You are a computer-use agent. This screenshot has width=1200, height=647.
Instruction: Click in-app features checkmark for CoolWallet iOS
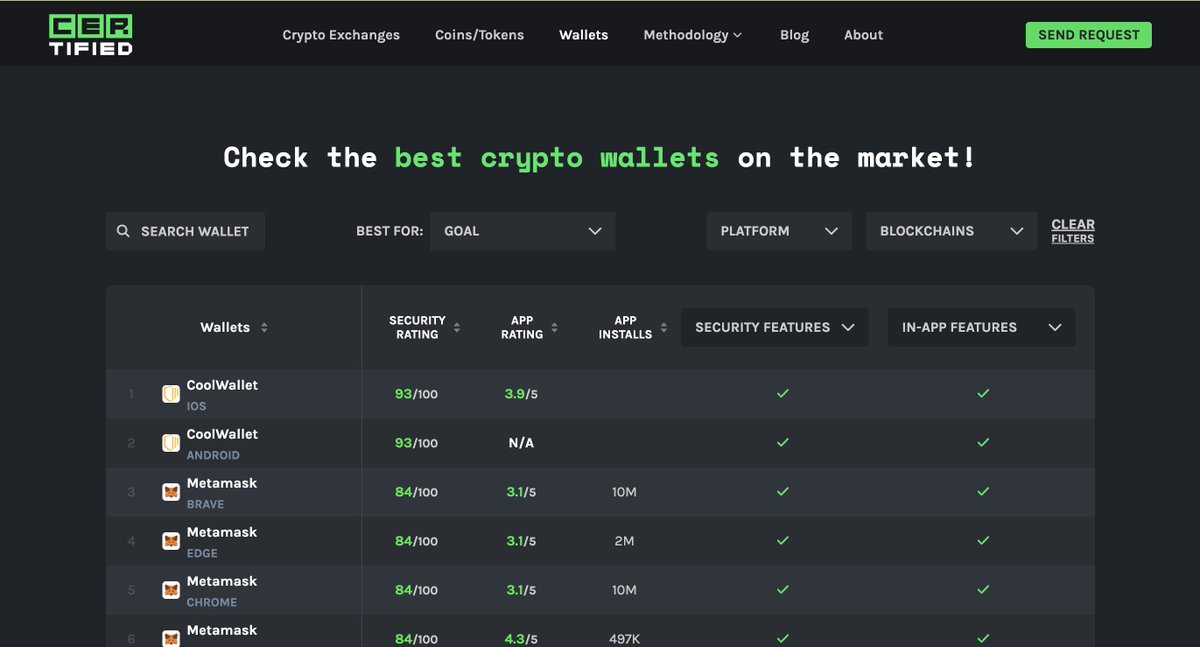983,394
